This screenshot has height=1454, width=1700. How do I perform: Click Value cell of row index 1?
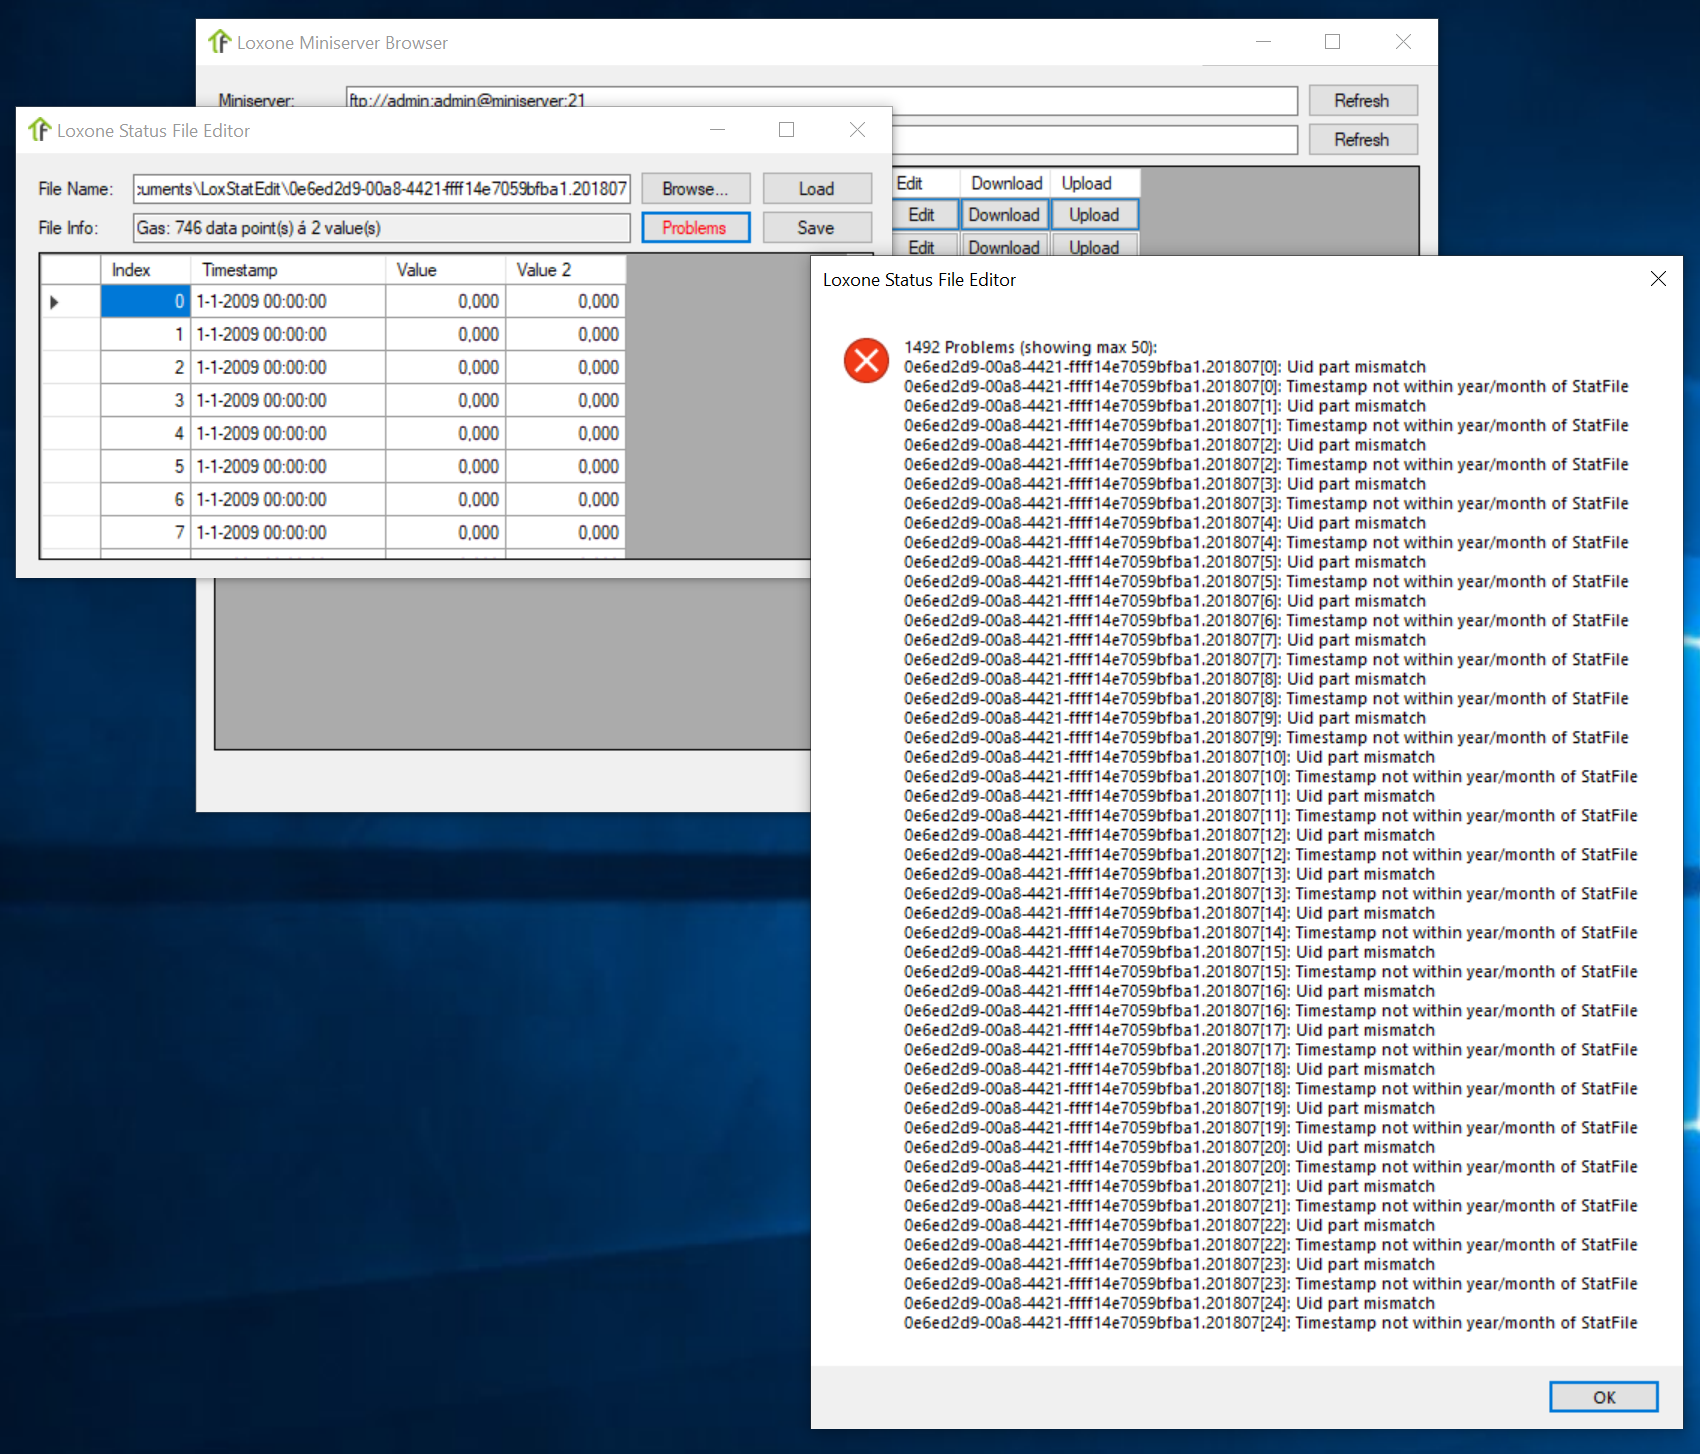(446, 334)
